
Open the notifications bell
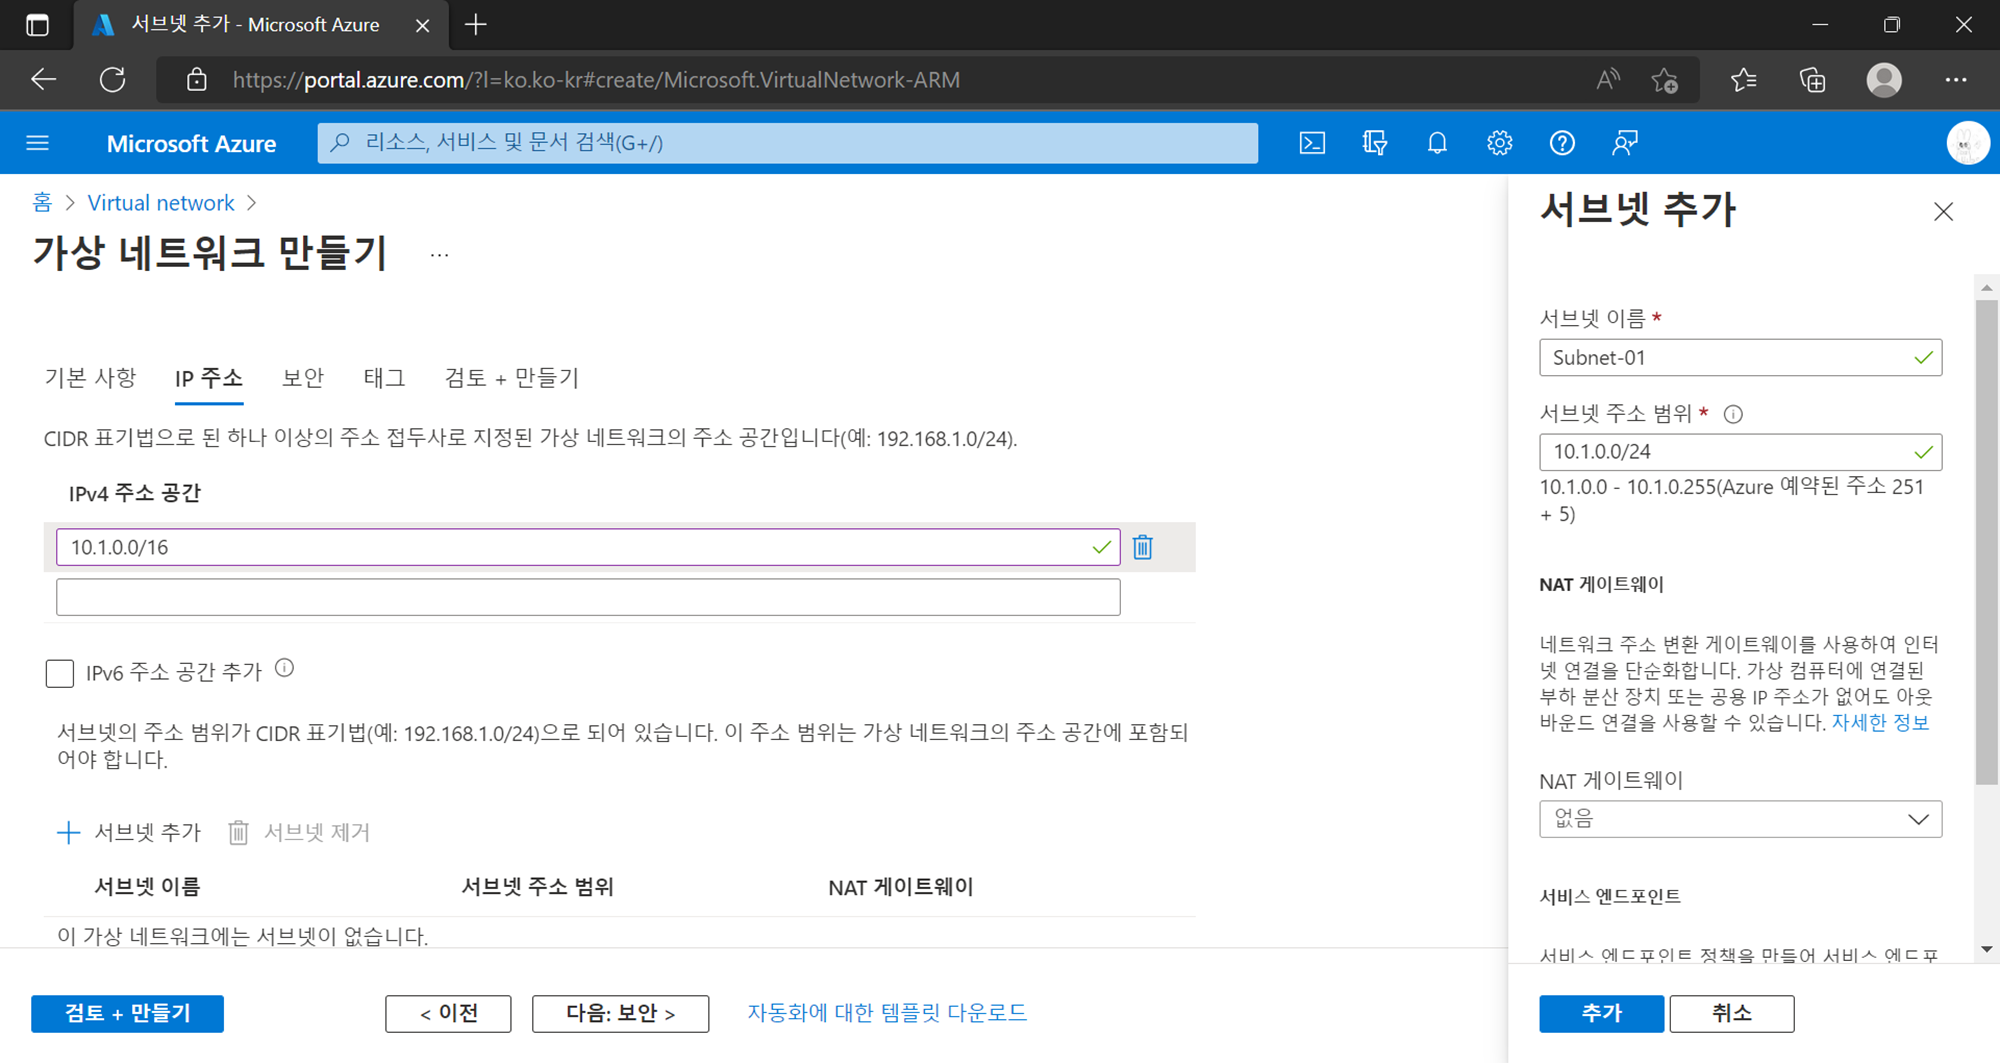pos(1437,143)
